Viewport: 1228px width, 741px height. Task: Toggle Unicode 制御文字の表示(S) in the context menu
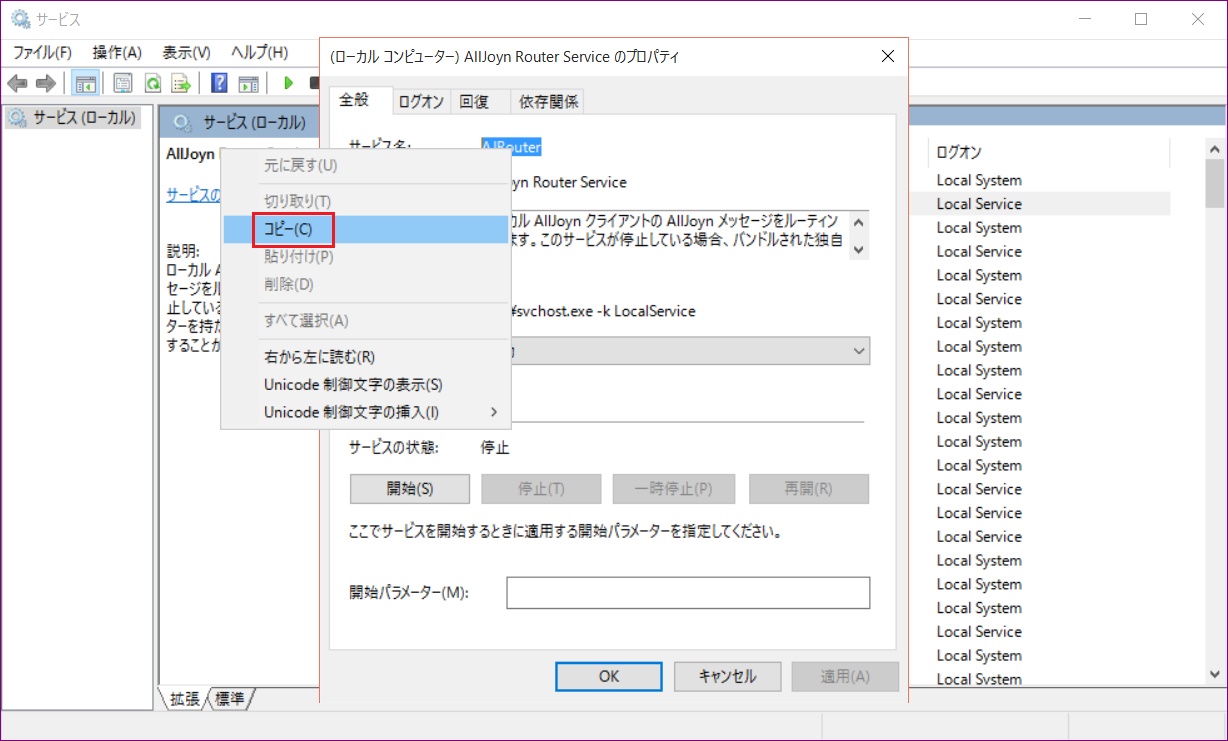(x=365, y=385)
